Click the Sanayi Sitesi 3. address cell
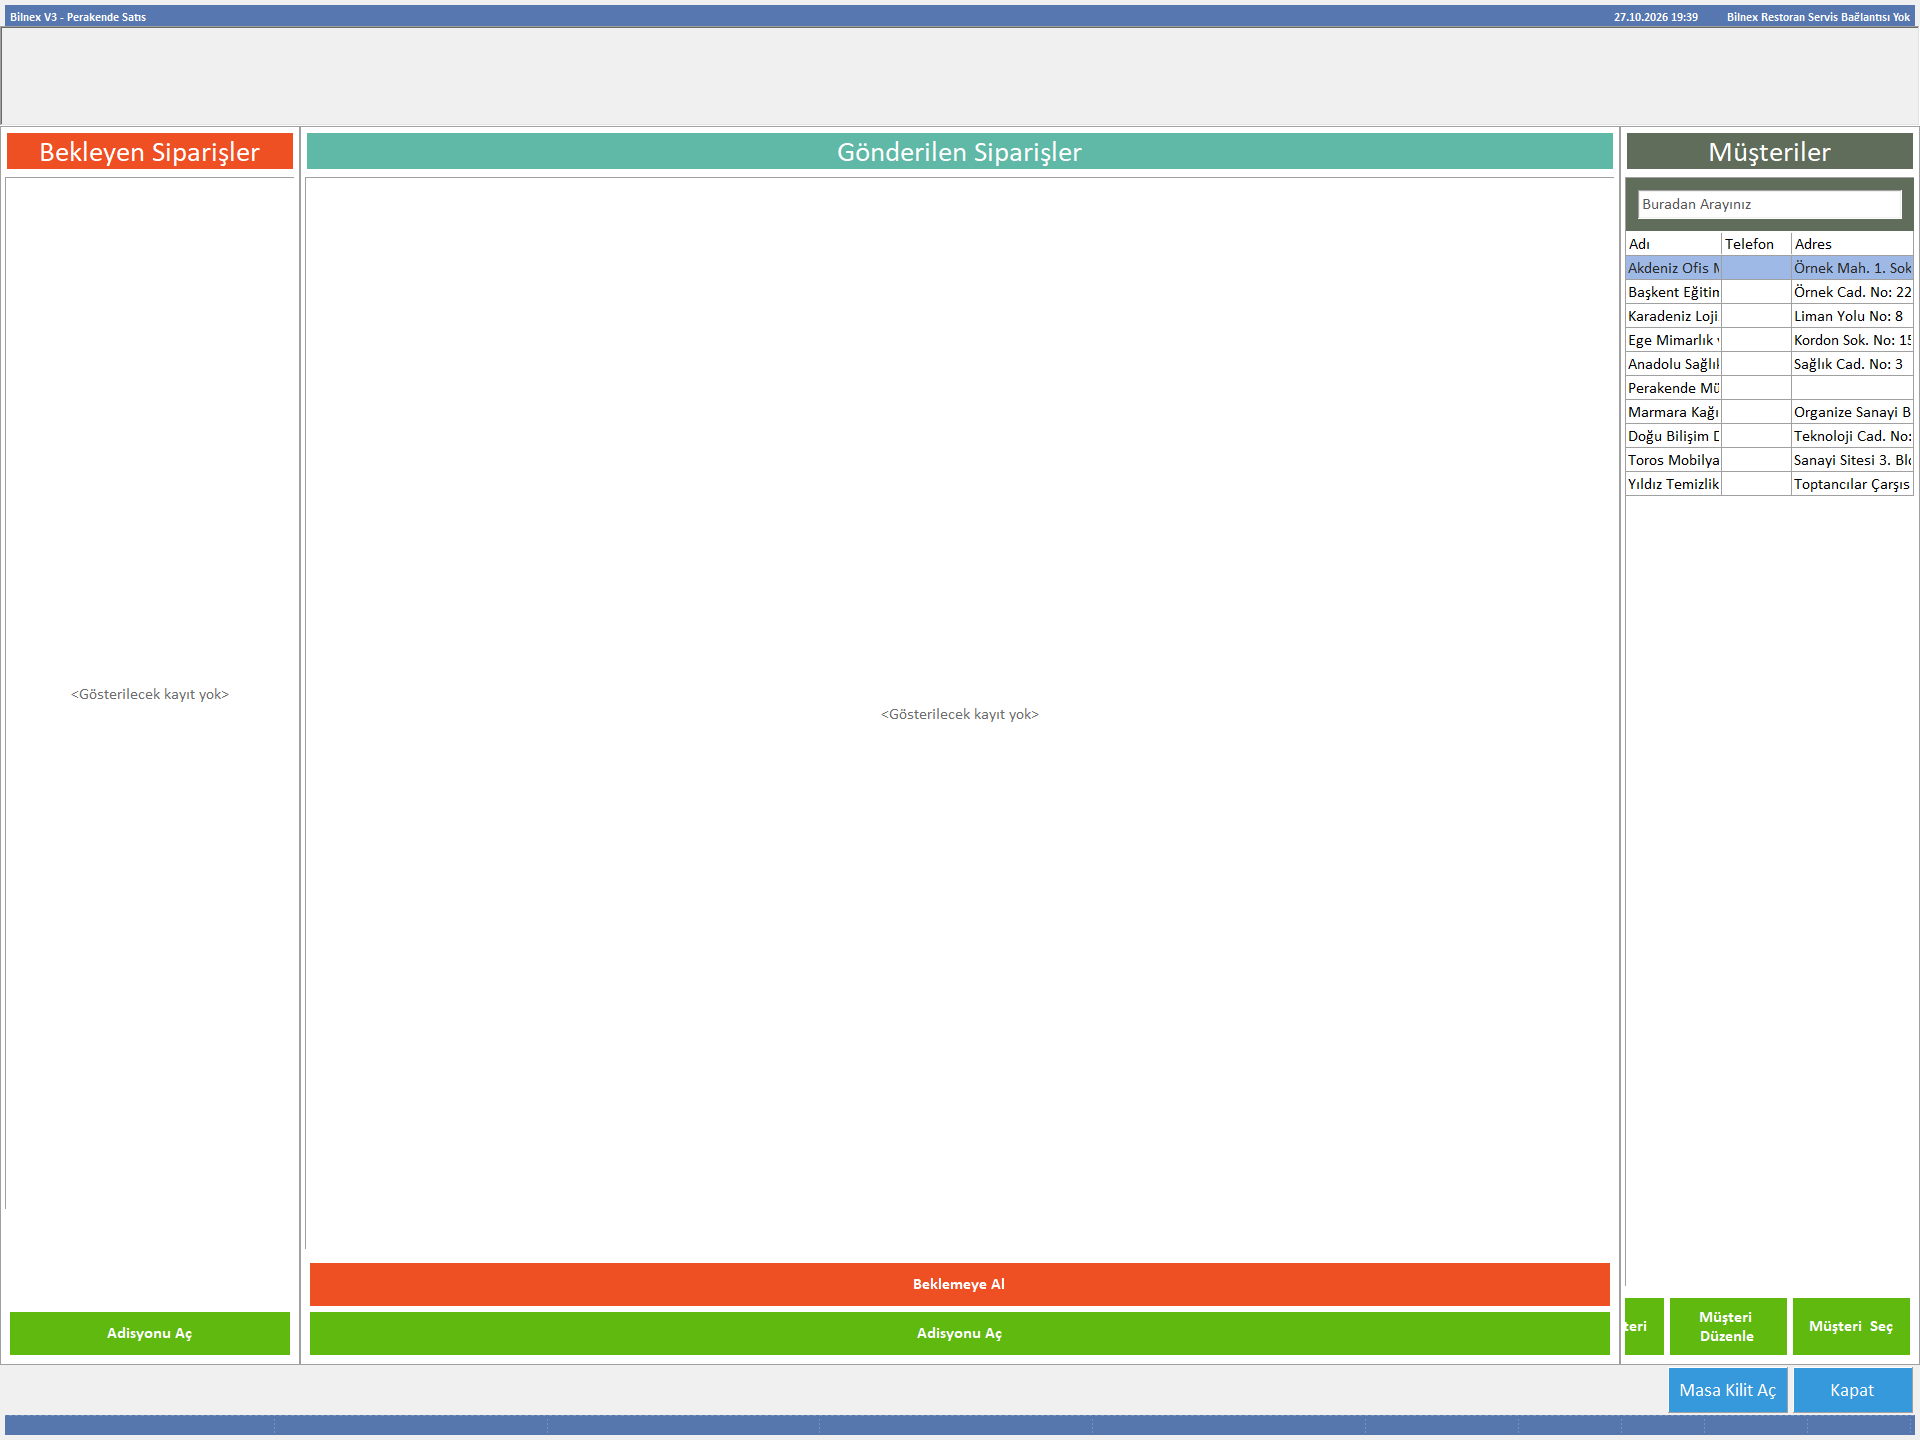Screen dimensions: 1920x1440 1852,460
